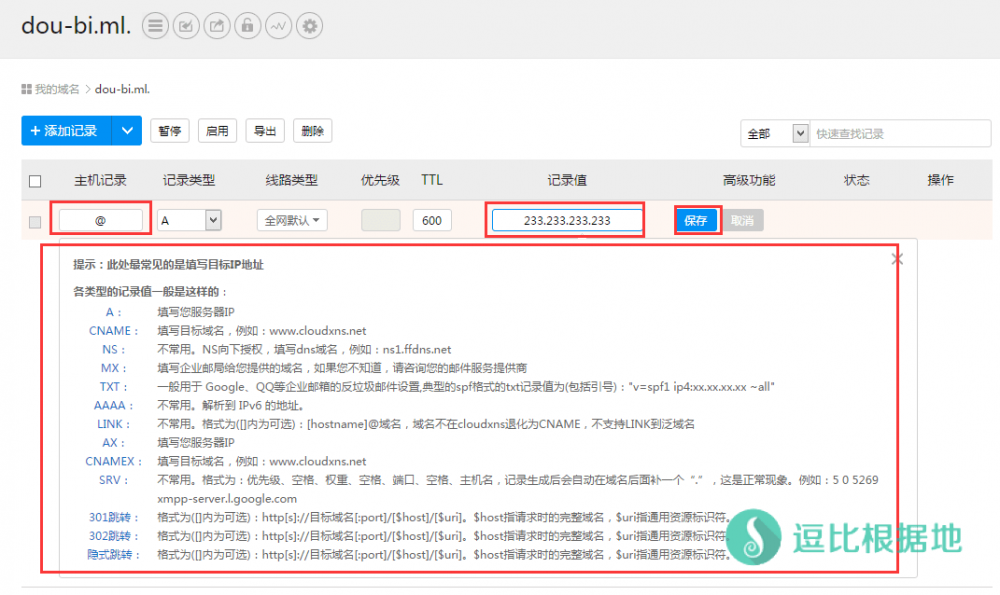The height and width of the screenshot is (595, 1000).
Task: Close the record value tips panel
Action: click(x=897, y=259)
